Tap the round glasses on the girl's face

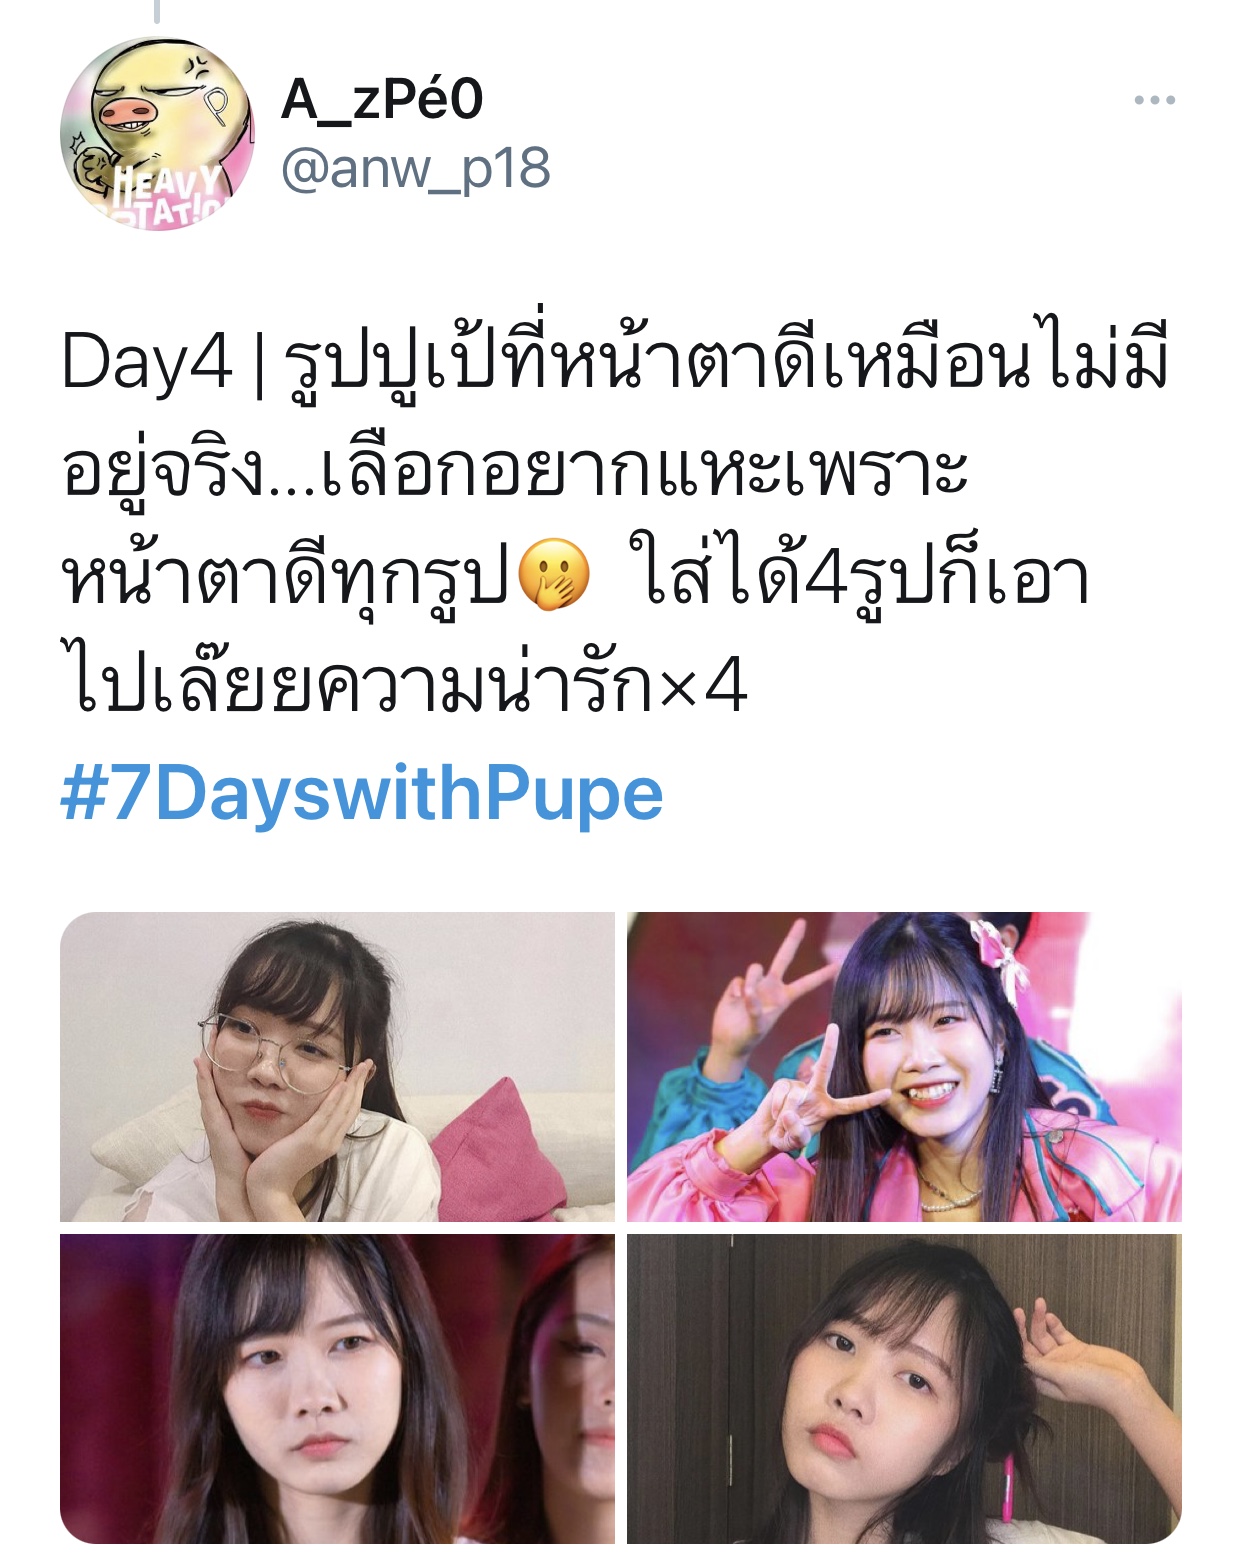pos(276,1054)
